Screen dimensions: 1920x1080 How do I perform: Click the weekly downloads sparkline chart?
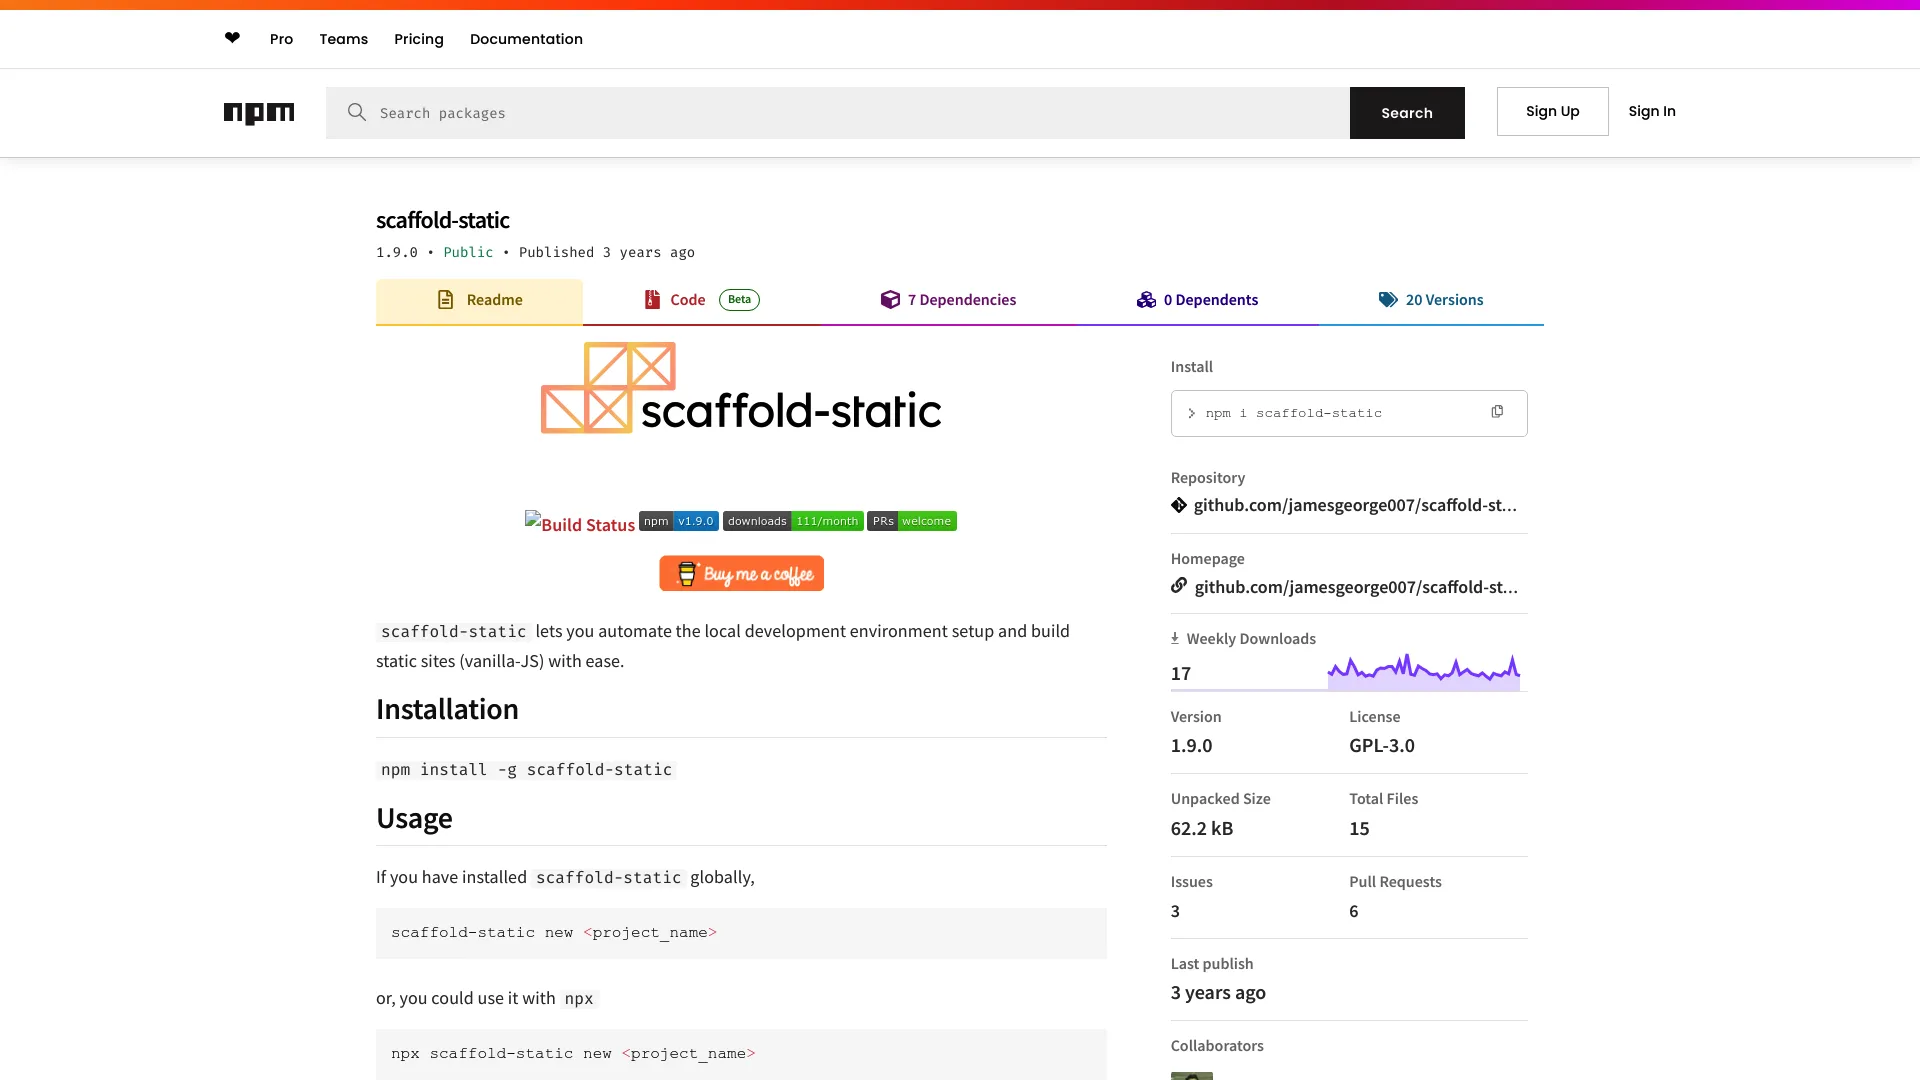click(1424, 671)
